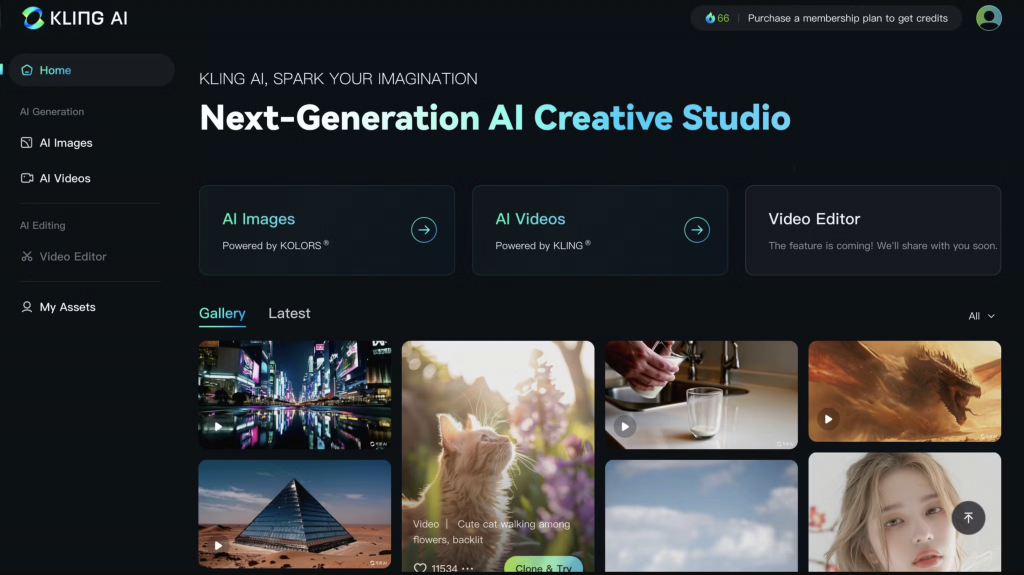Click the Kling AI logo
Viewport: 1024px width, 575px height.
coord(74,18)
